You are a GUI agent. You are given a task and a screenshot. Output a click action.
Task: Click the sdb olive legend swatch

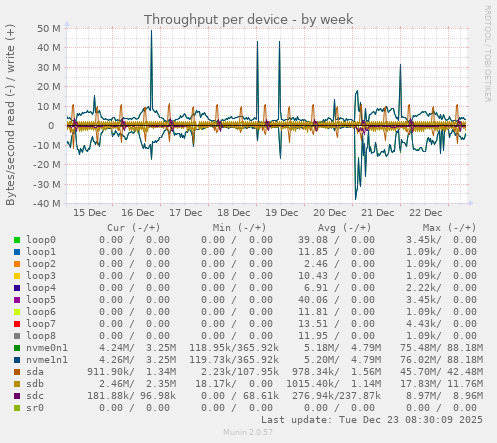17,384
